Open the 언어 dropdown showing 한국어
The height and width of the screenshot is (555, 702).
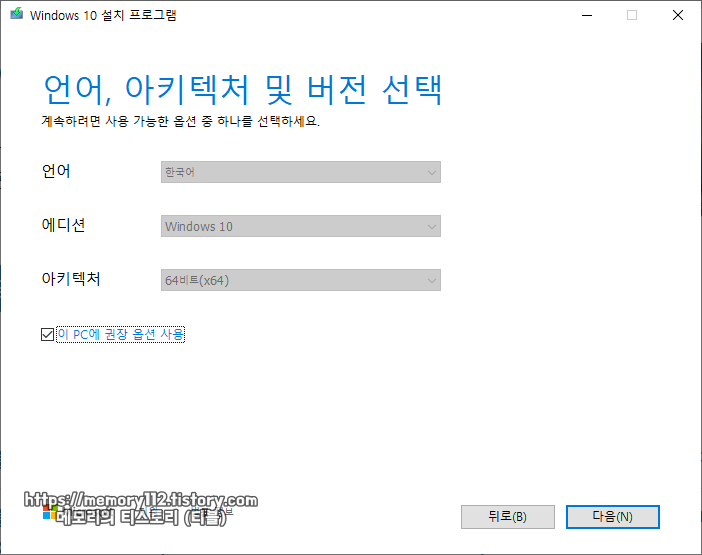301,172
